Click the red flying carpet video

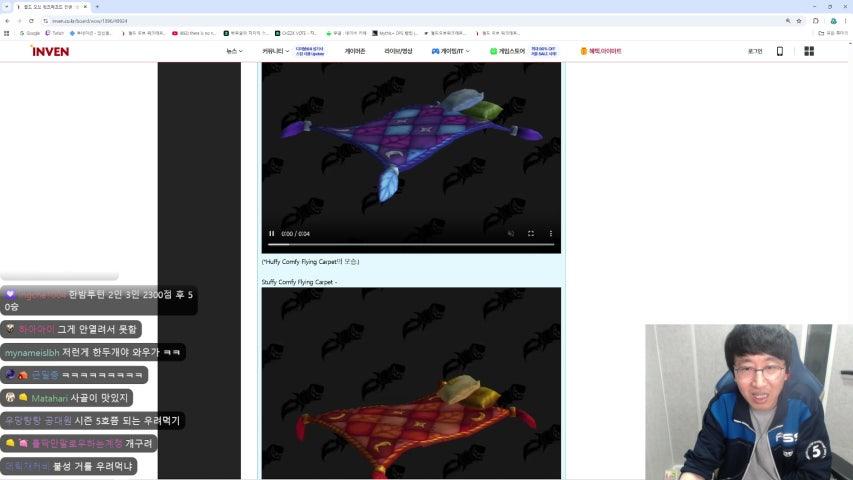point(411,383)
